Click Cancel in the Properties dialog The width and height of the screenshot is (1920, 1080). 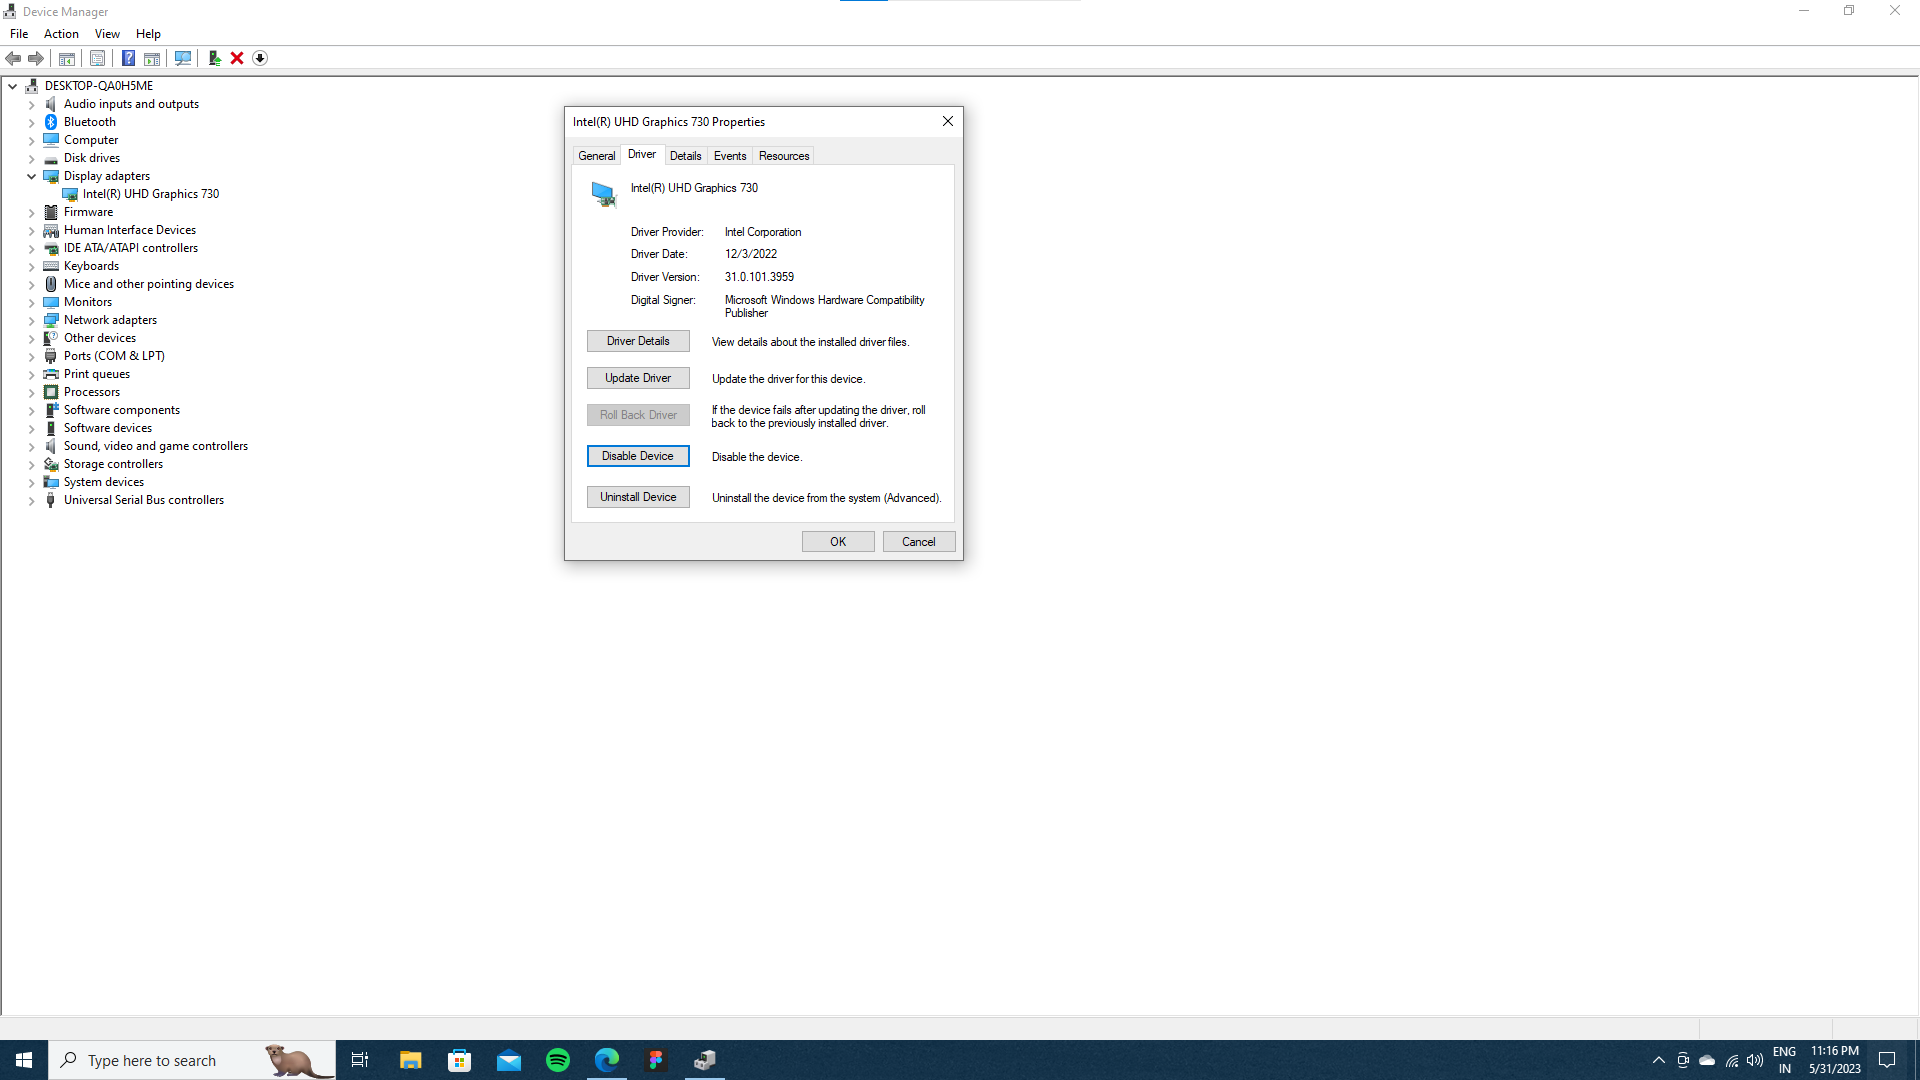pyautogui.click(x=919, y=542)
